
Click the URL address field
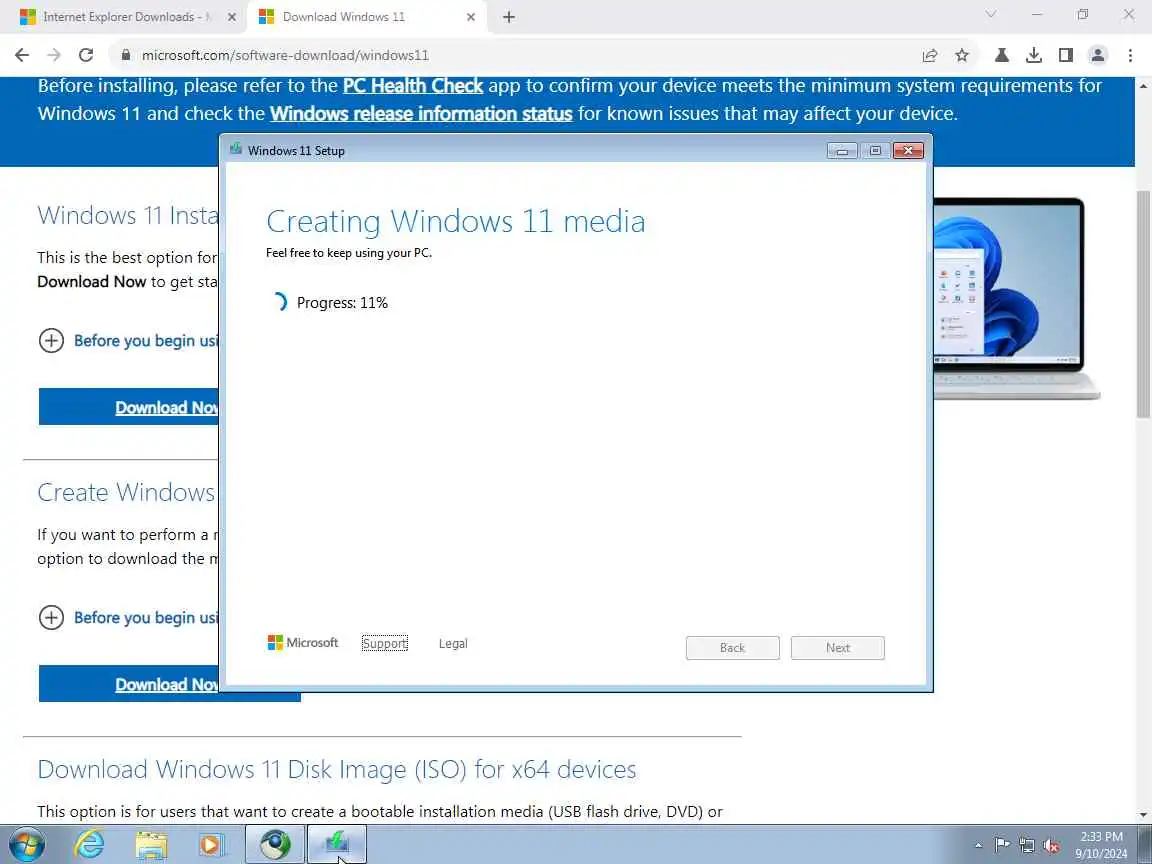coord(514,55)
